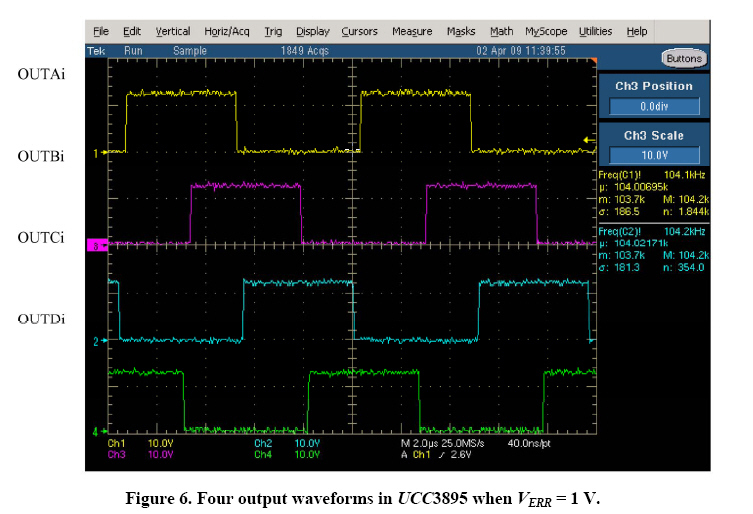Open the Masks menu
This screenshot has width=753, height=514.
[461, 31]
